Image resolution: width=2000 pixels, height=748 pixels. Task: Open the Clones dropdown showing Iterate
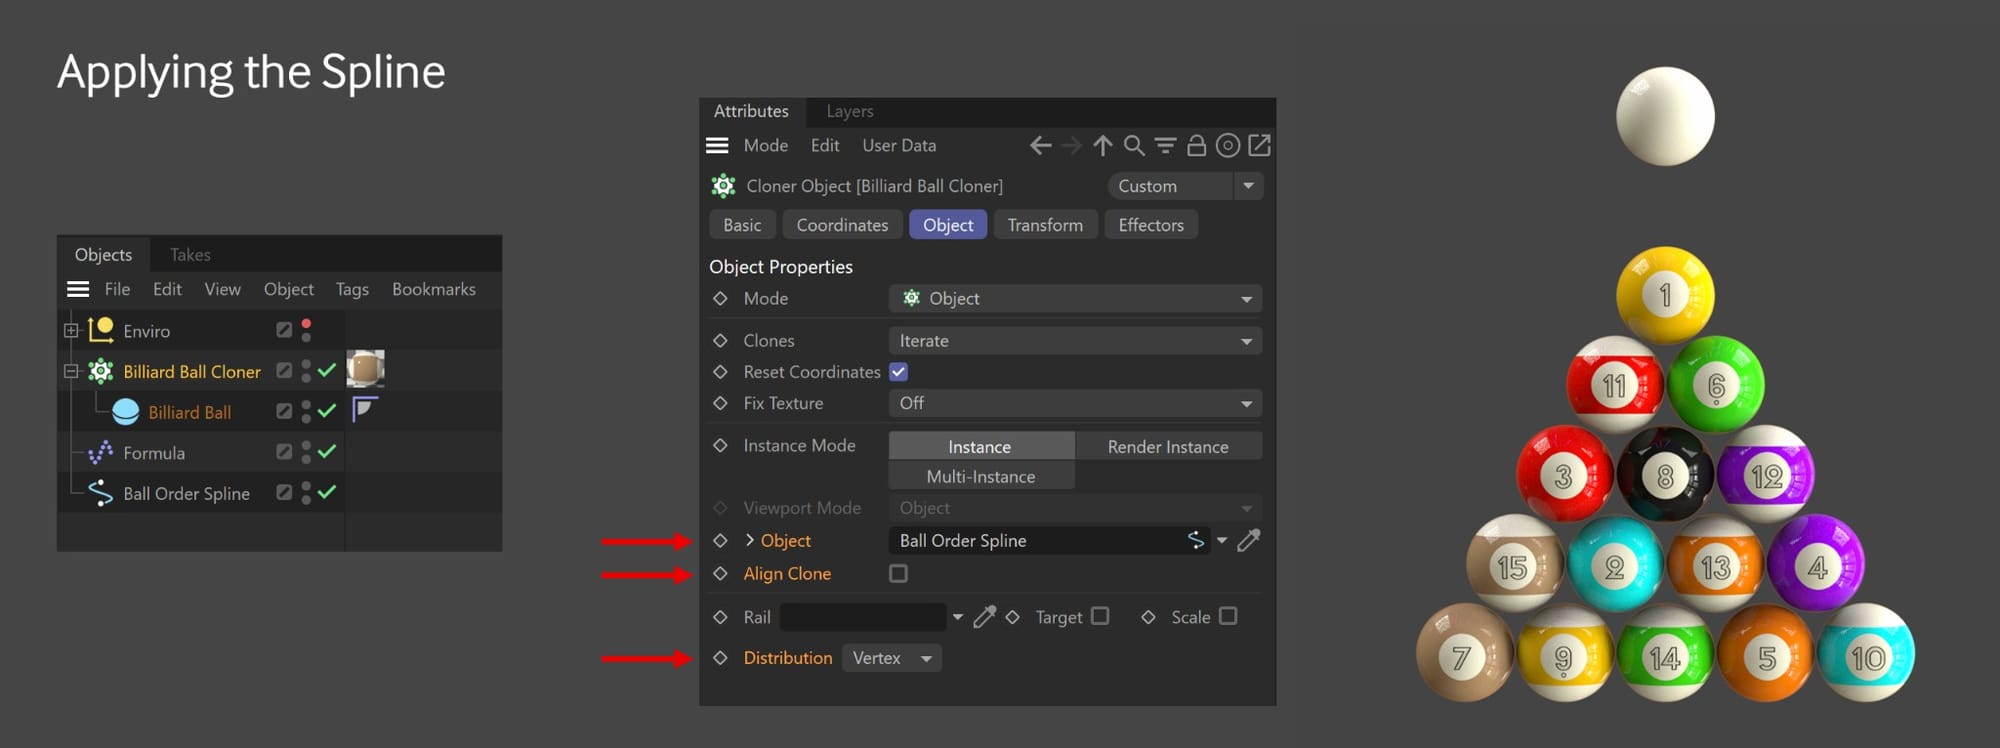(x=1075, y=341)
